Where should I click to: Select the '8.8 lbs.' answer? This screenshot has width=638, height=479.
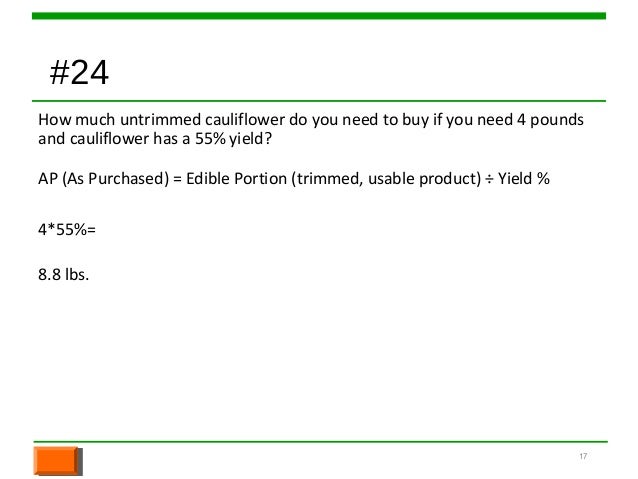coord(63,275)
